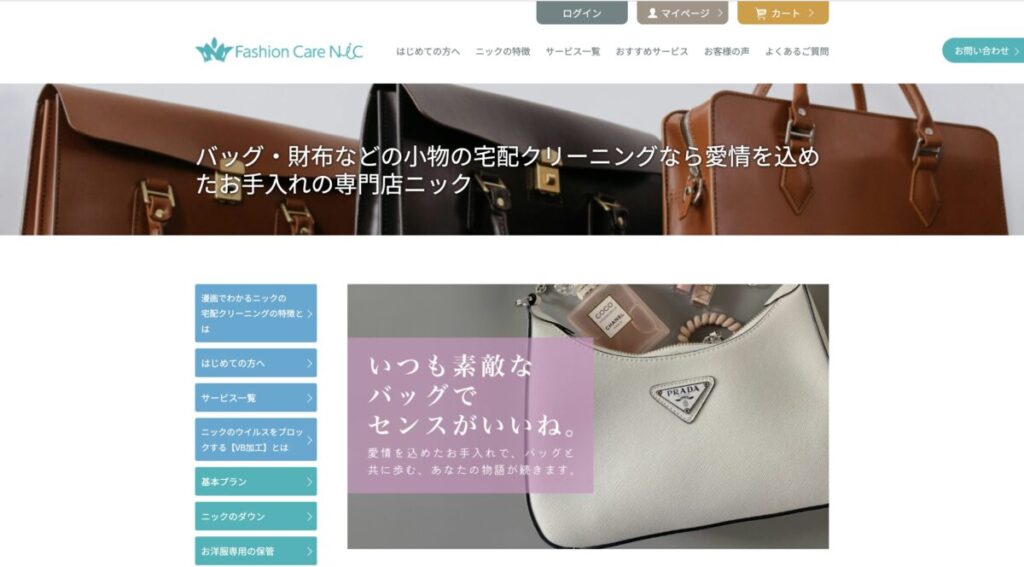This screenshot has height=567, width=1024.
Task: Open よくあるご質問 link
Action: [797, 52]
